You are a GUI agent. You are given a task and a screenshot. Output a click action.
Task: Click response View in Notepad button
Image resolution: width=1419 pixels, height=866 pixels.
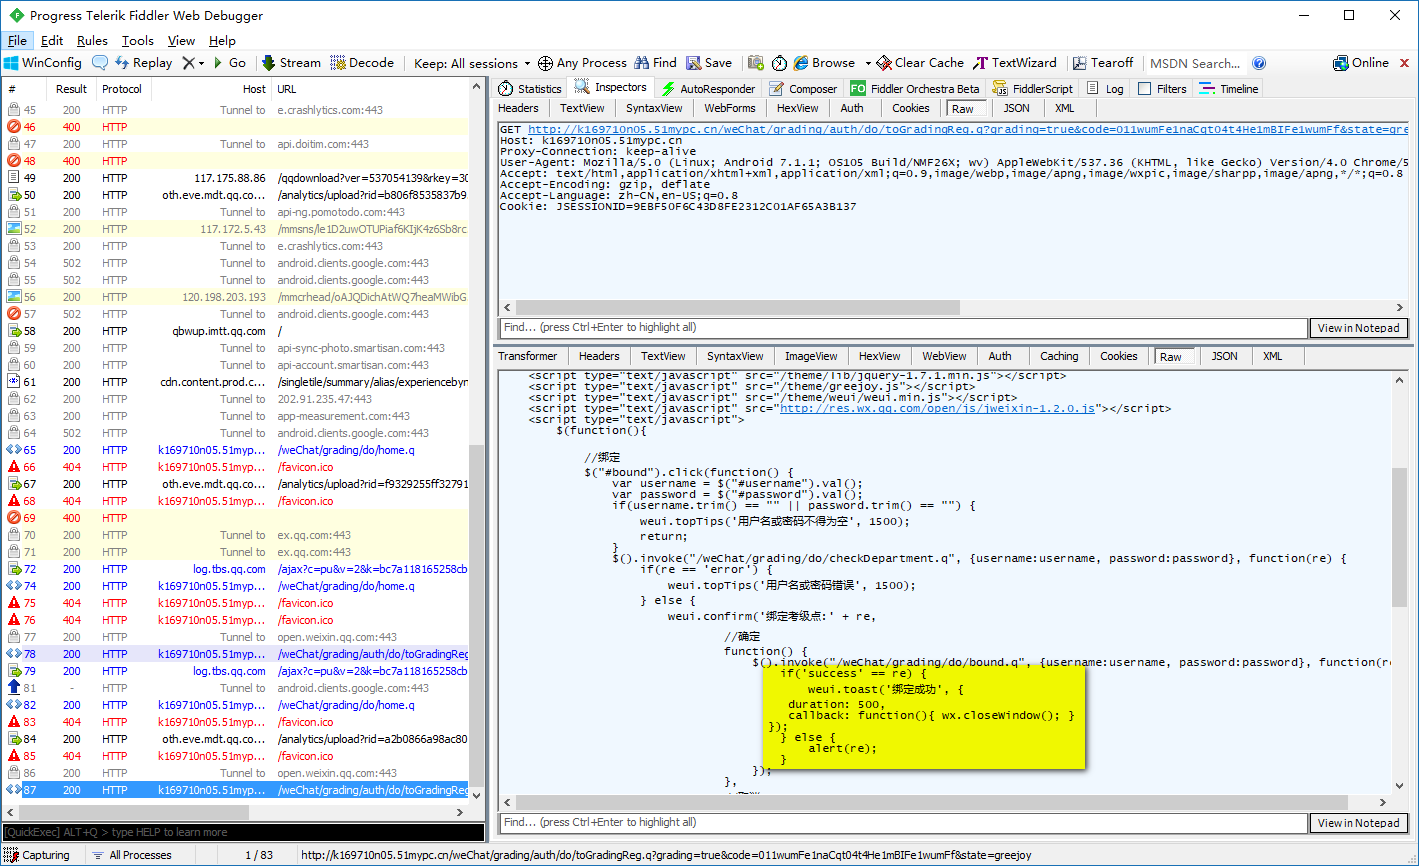(1358, 823)
